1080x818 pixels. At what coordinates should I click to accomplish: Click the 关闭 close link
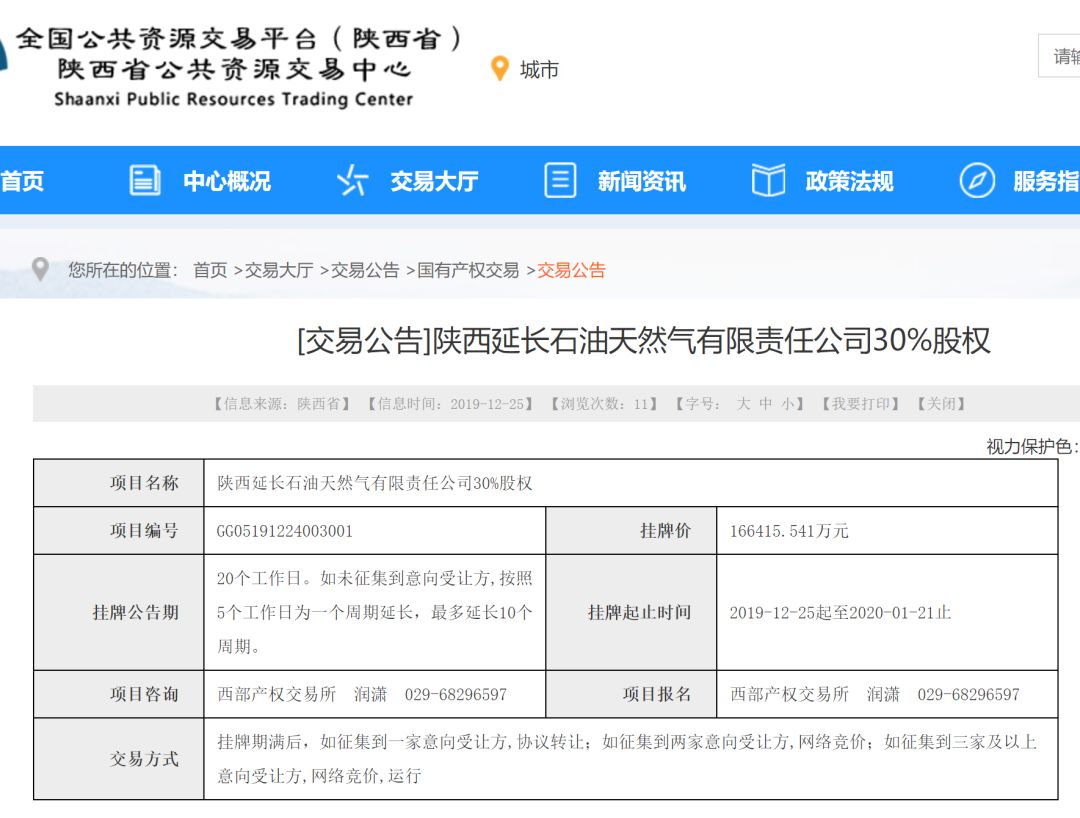941,403
